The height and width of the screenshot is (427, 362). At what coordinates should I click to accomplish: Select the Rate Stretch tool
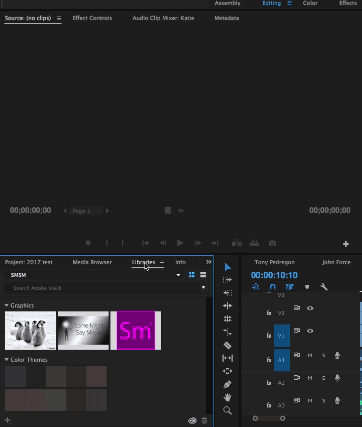[x=227, y=332]
